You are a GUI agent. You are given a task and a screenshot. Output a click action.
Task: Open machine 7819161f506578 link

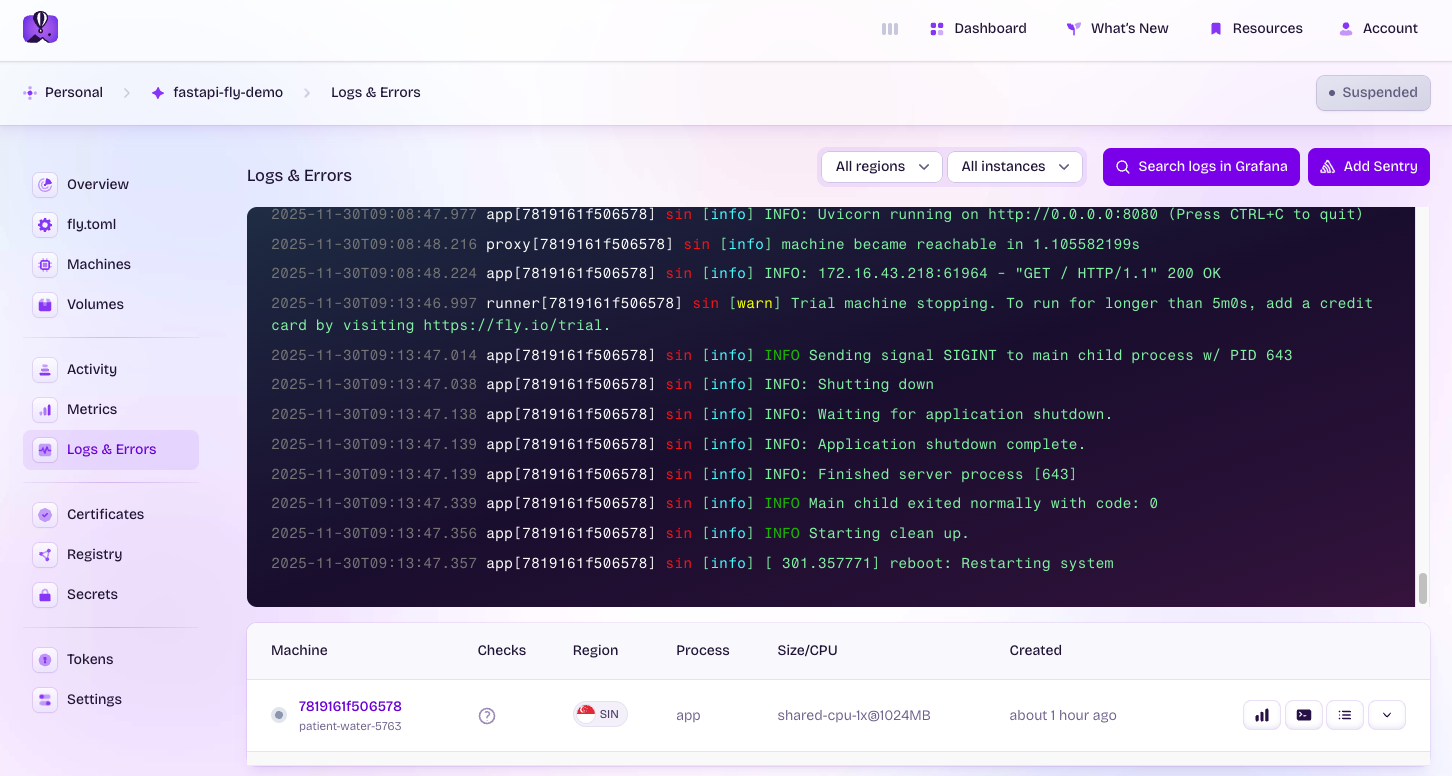click(350, 706)
